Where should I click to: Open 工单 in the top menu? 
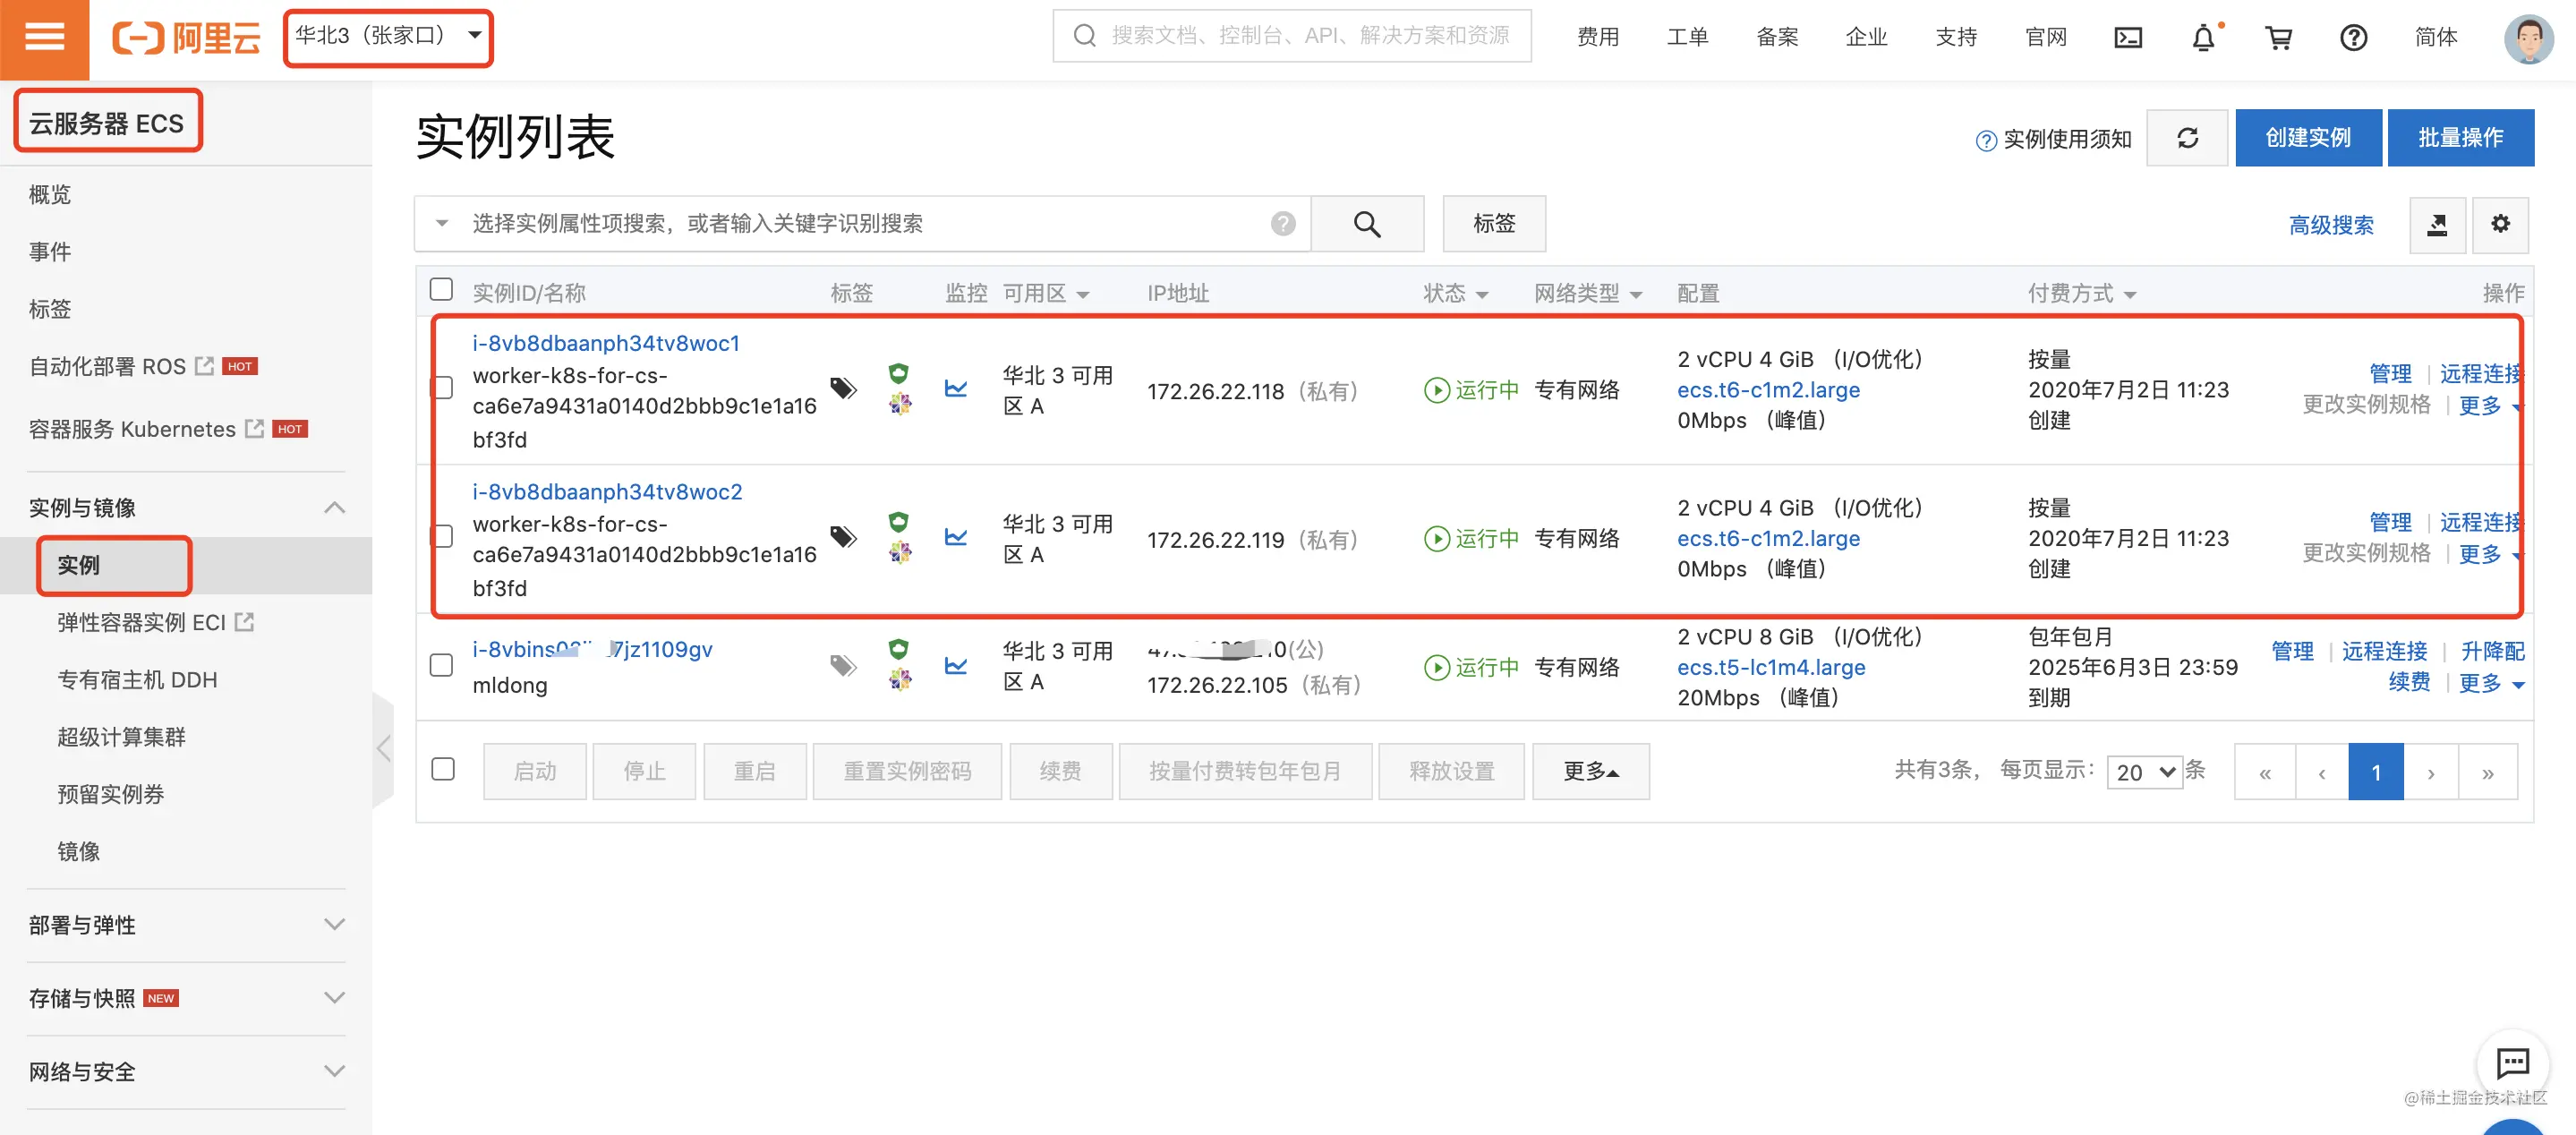click(1687, 37)
